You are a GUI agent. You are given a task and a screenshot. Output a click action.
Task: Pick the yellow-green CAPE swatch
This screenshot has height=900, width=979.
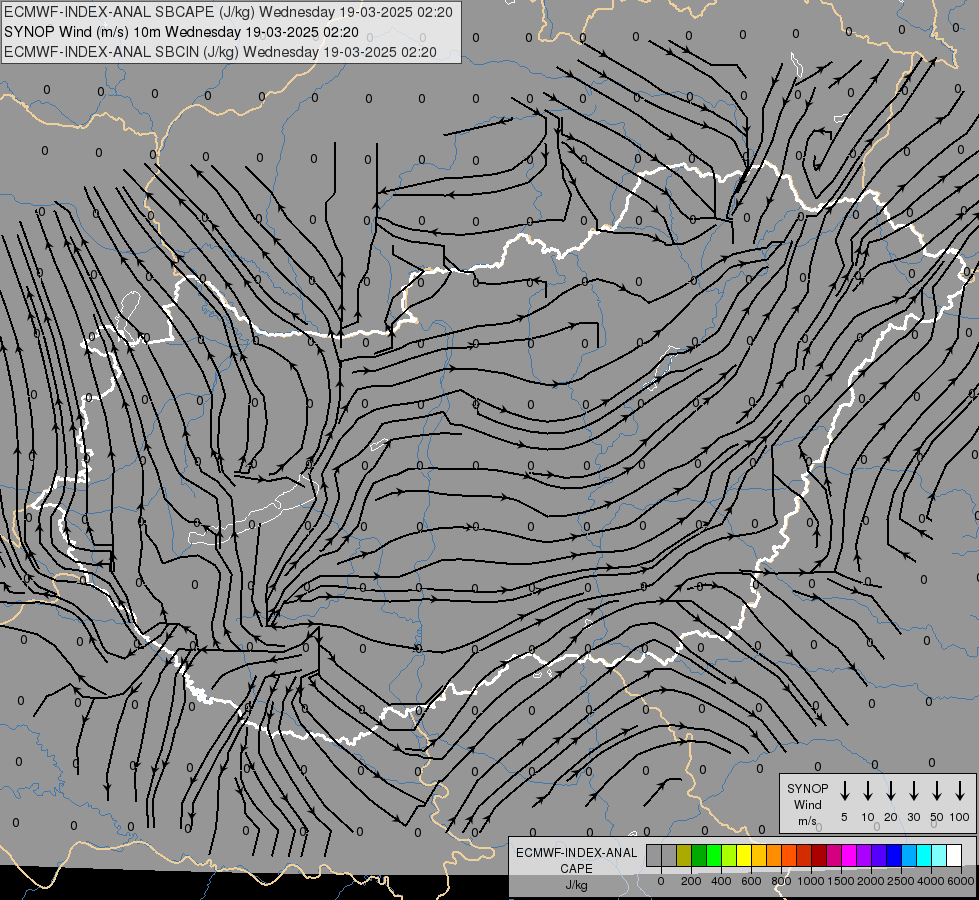click(729, 855)
